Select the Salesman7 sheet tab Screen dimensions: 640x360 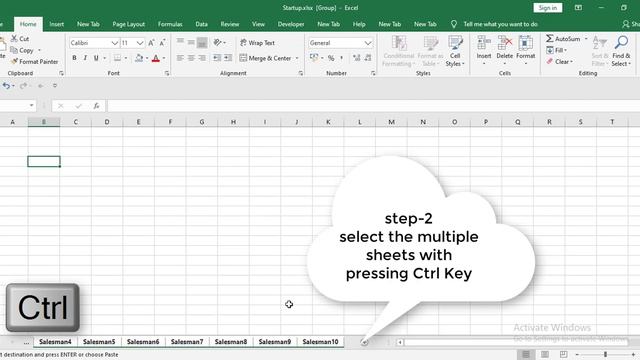pos(187,342)
